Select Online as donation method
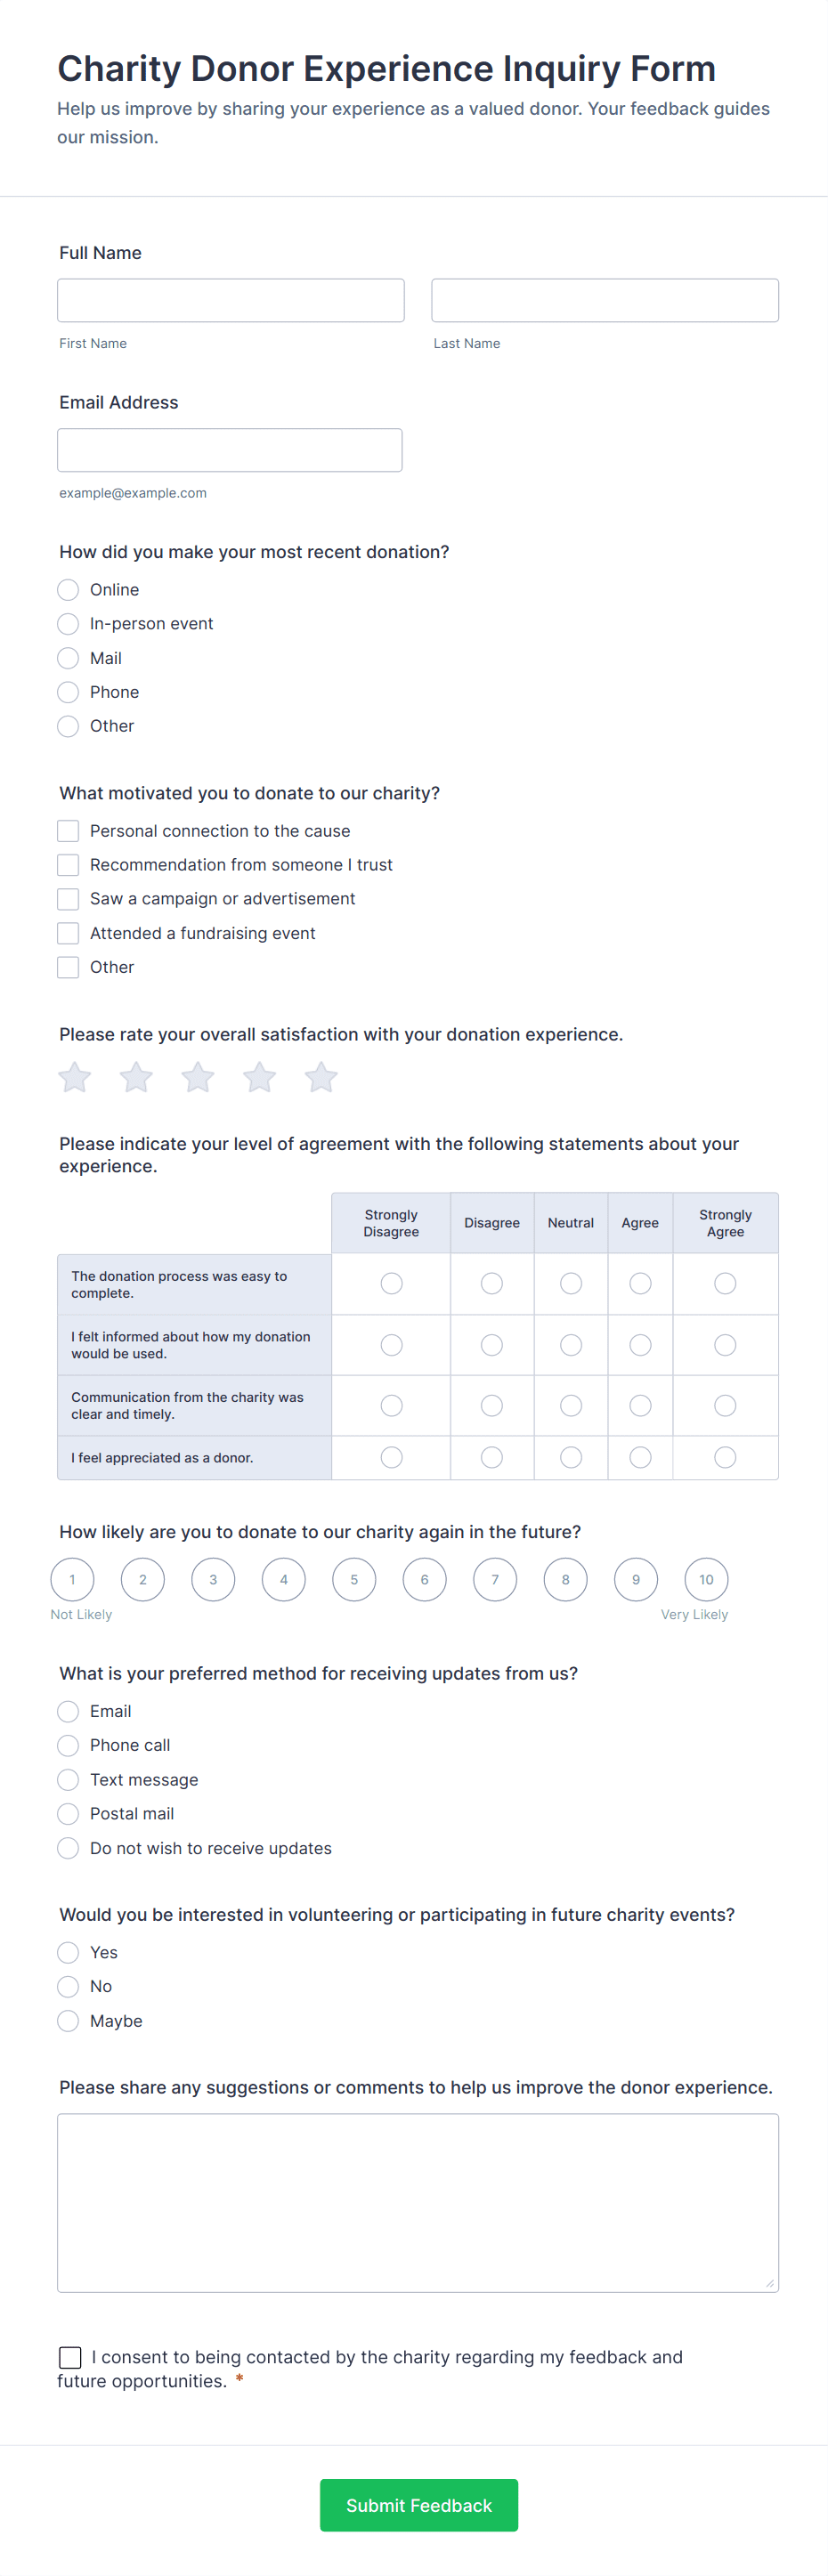The height and width of the screenshot is (2576, 828). (x=68, y=590)
